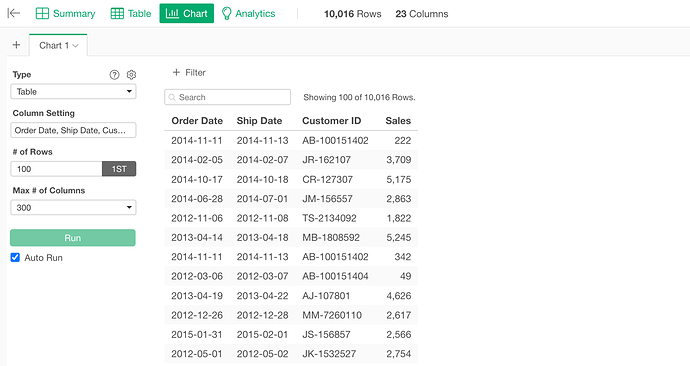Open chart type help question icon
The image size is (690, 366).
(114, 75)
